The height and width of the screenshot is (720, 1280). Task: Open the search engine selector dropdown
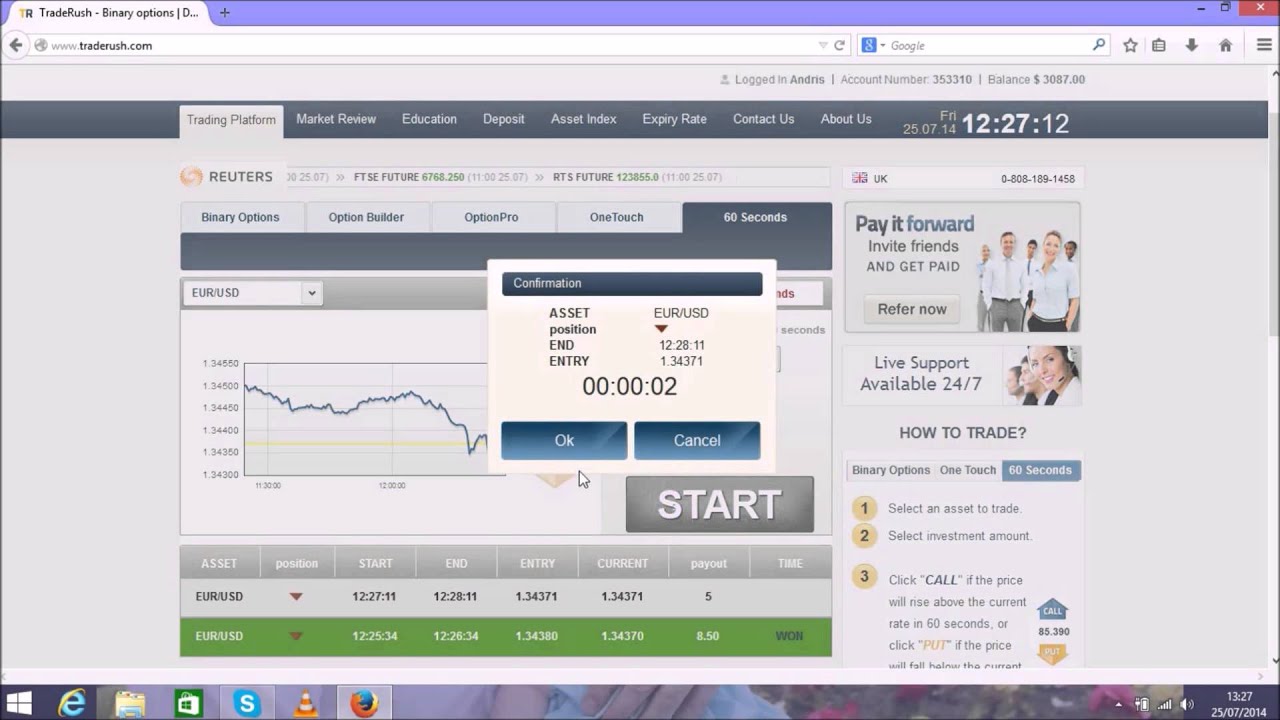pos(872,45)
